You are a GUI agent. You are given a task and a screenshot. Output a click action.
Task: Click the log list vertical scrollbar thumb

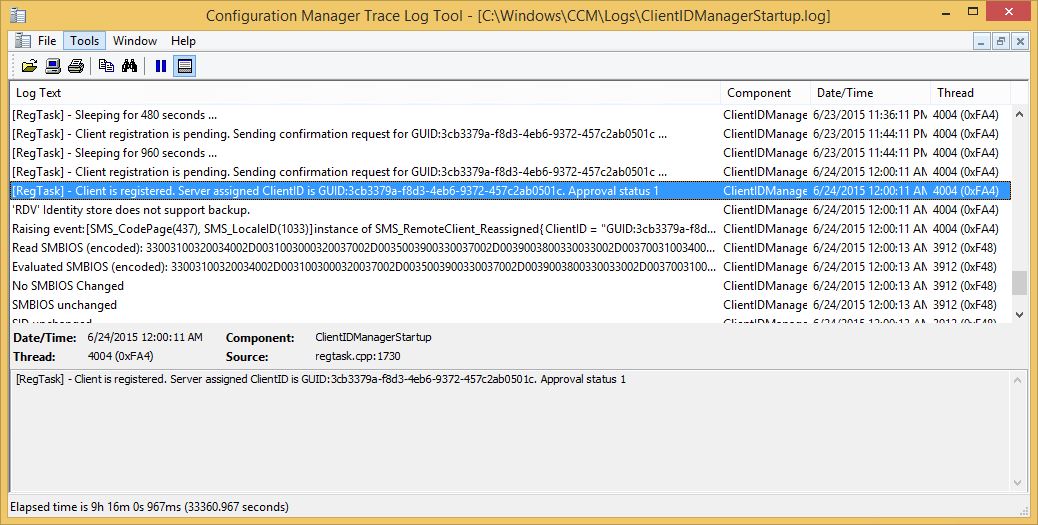pyautogui.click(x=1019, y=283)
